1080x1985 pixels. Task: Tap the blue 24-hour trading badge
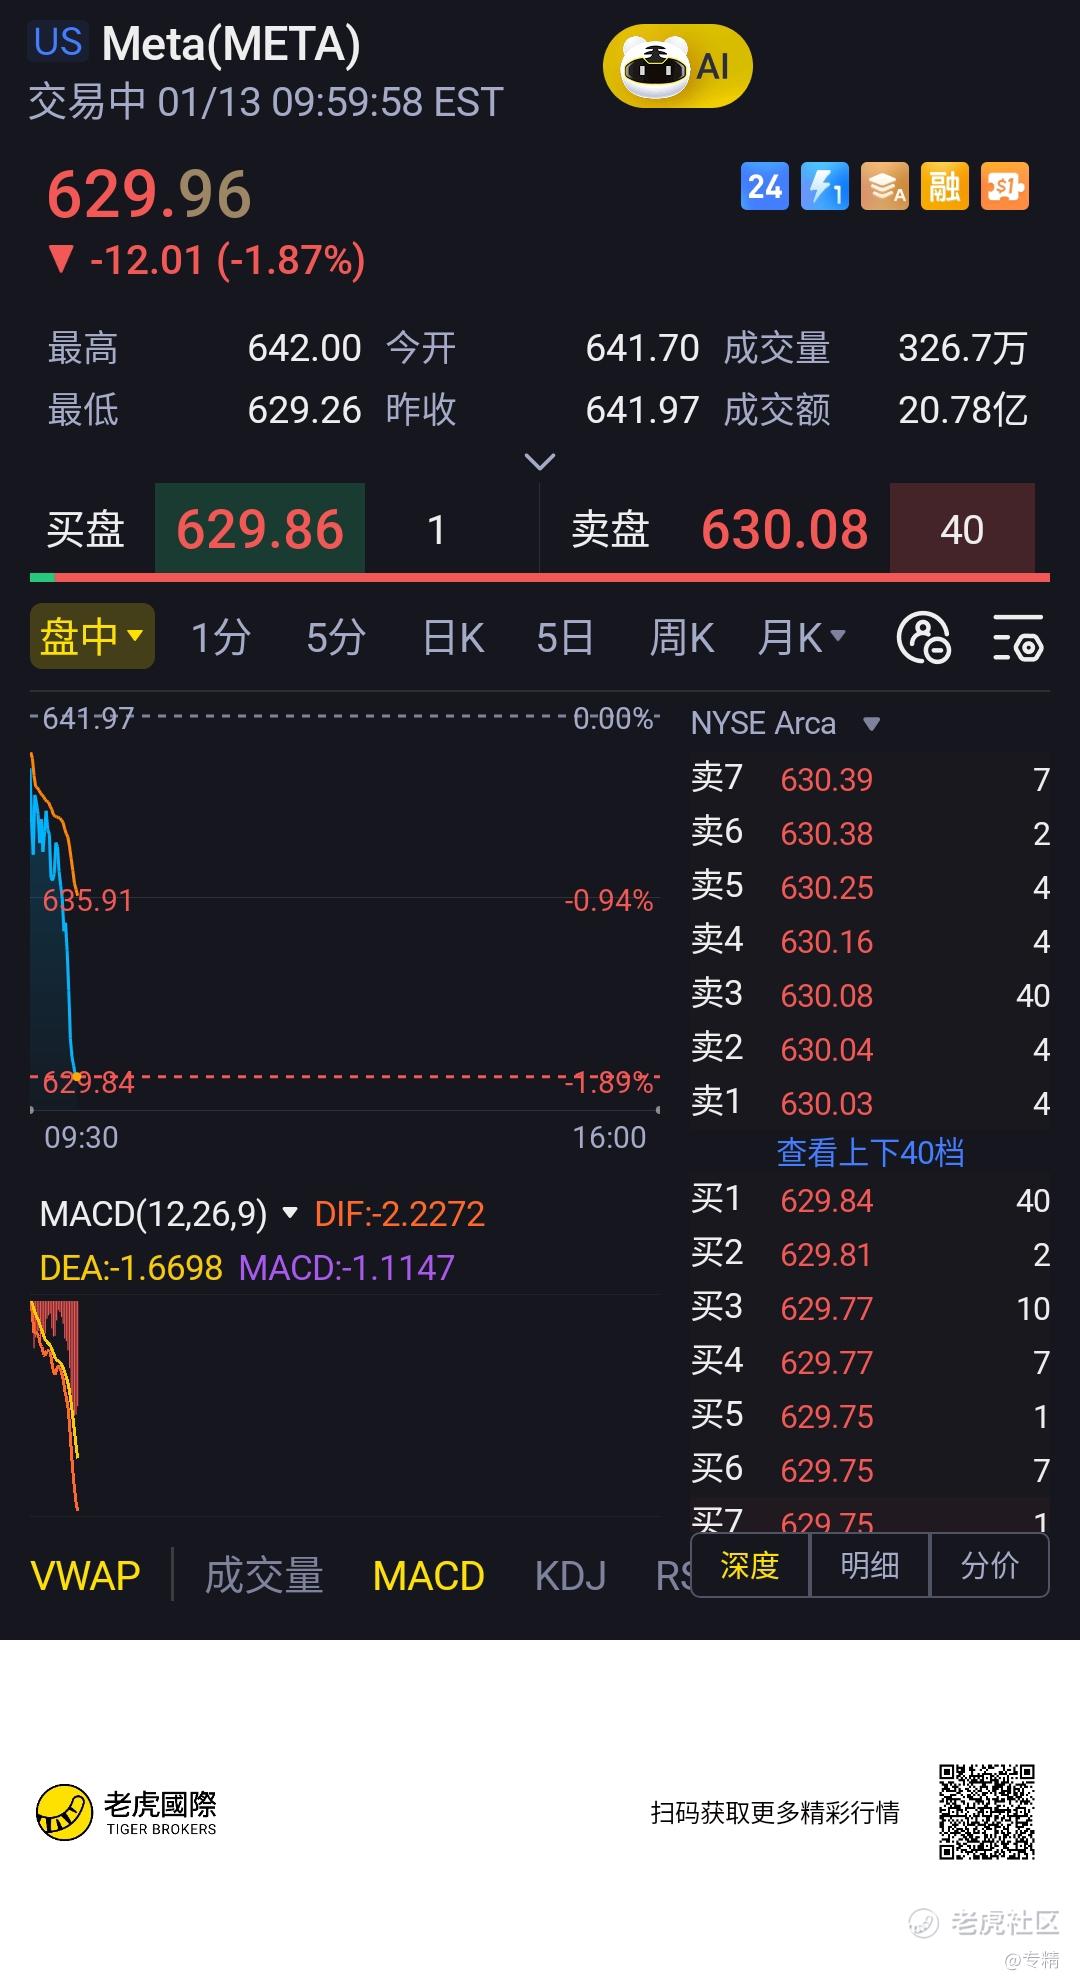point(765,186)
